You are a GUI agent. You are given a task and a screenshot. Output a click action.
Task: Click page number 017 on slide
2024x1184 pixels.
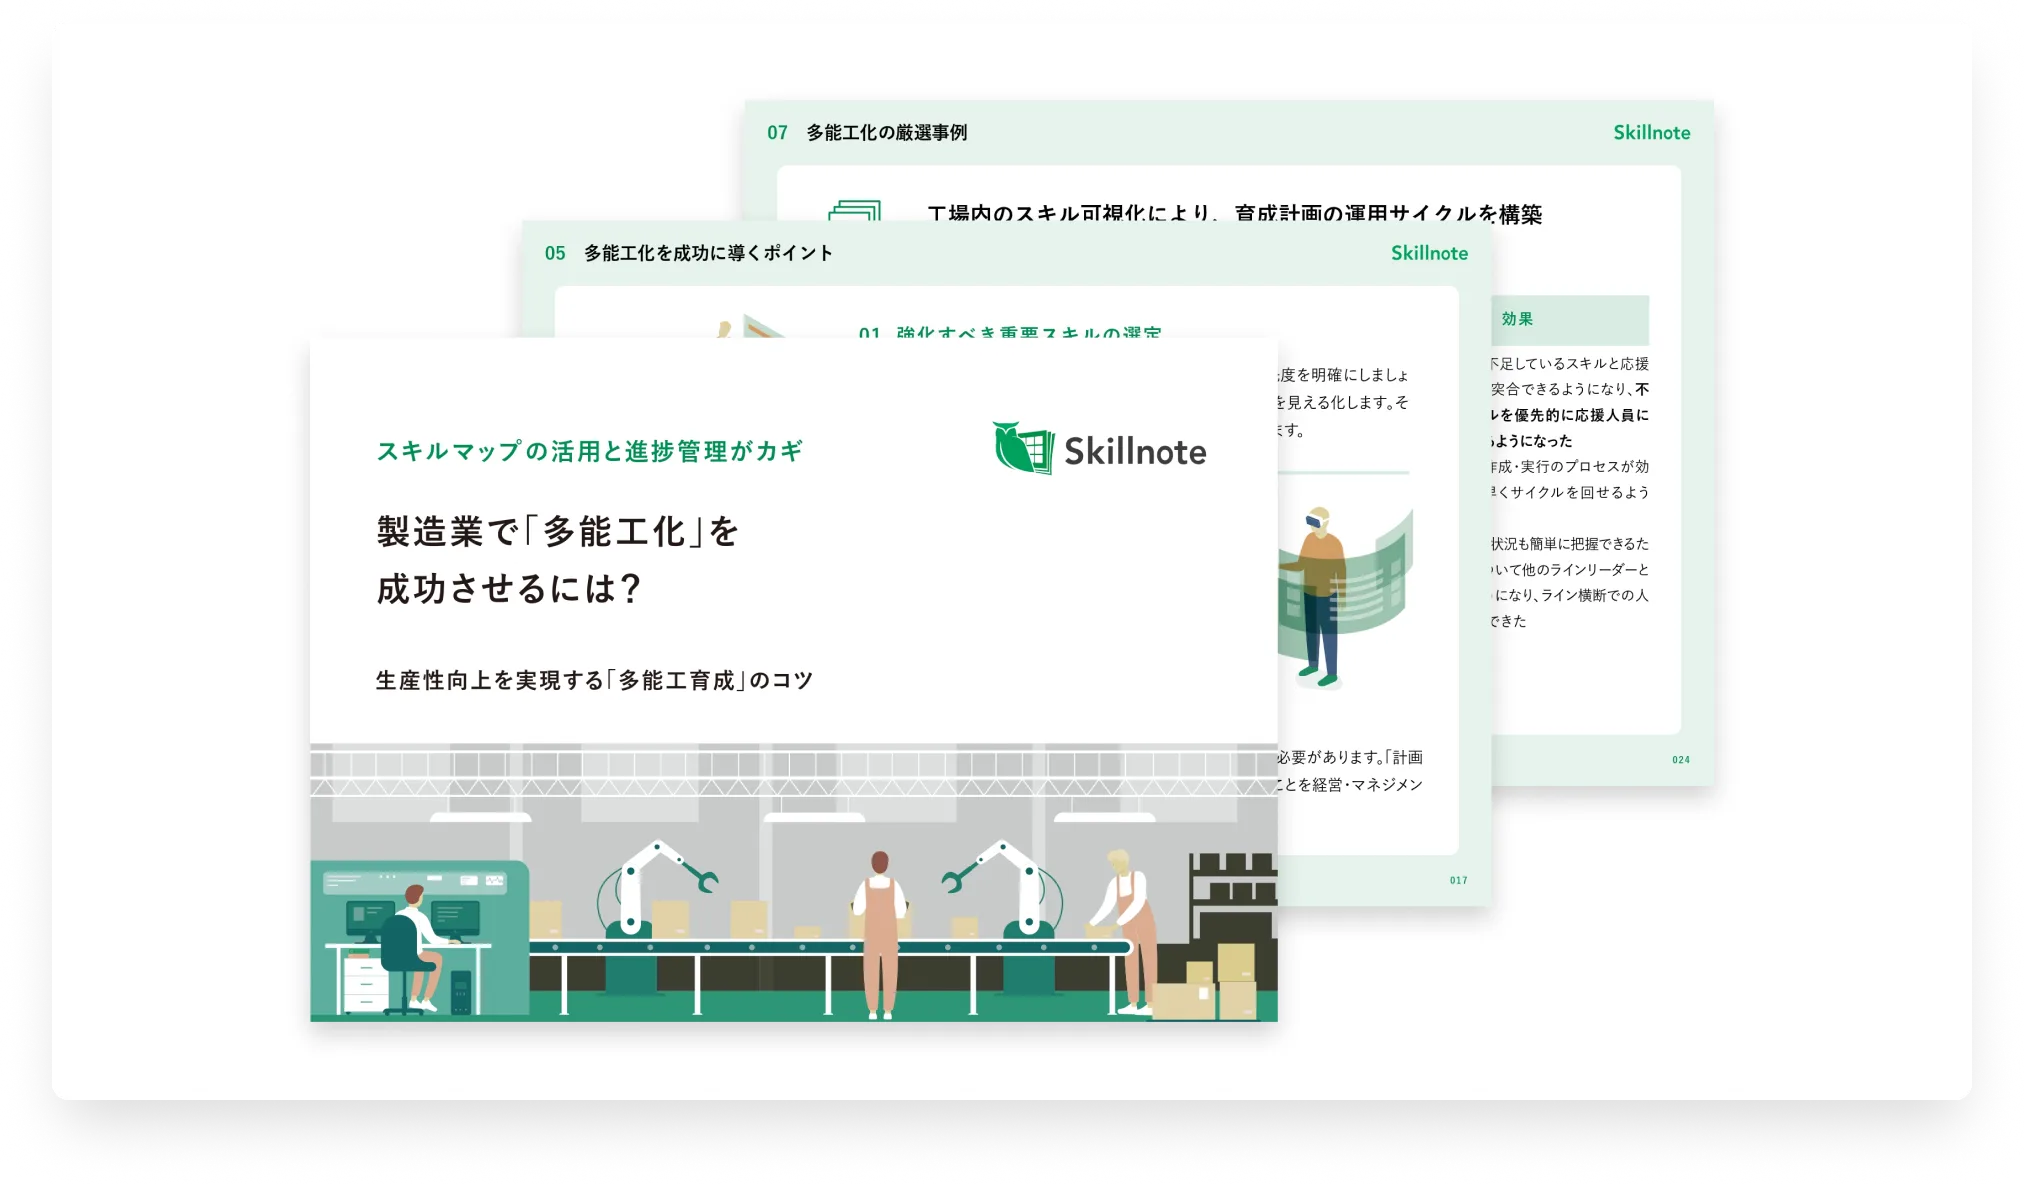[x=1458, y=880]
